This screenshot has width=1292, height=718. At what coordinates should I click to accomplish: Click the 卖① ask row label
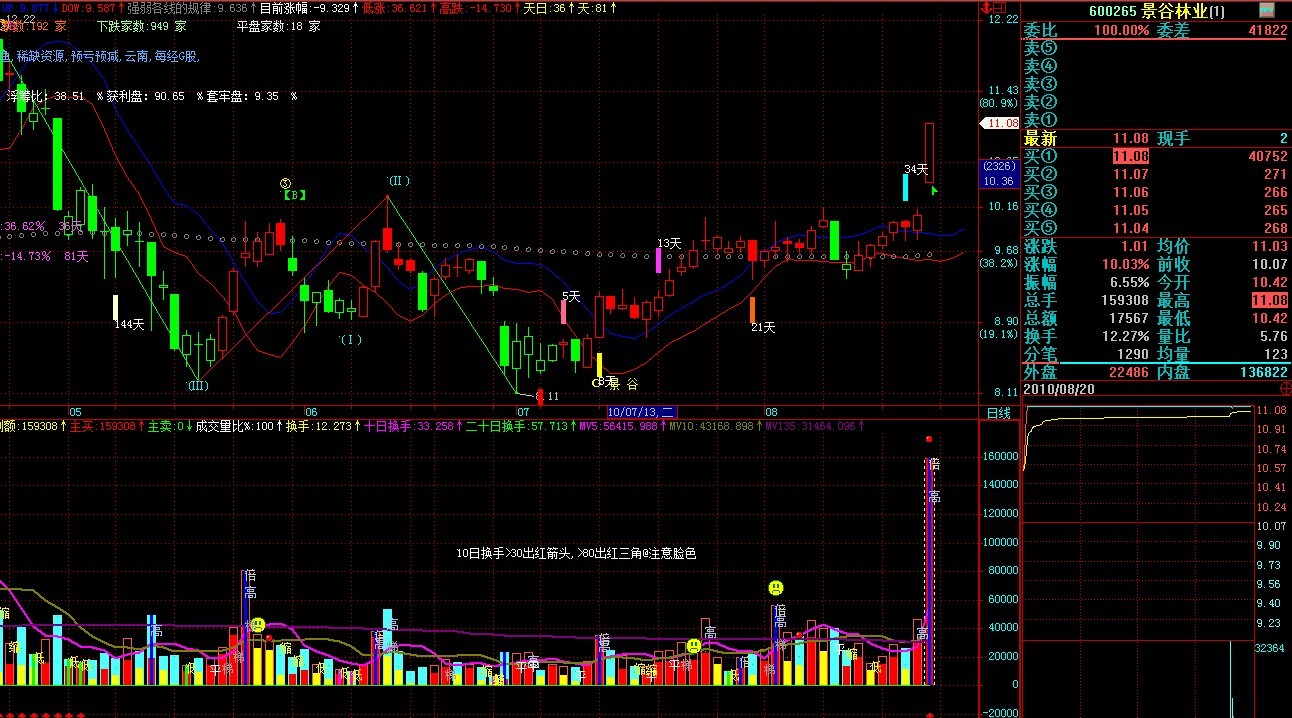pyautogui.click(x=1040, y=120)
